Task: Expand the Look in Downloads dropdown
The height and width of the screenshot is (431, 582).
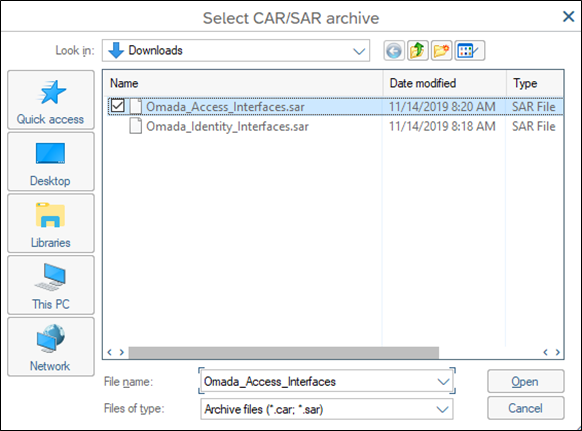Action: pos(359,51)
